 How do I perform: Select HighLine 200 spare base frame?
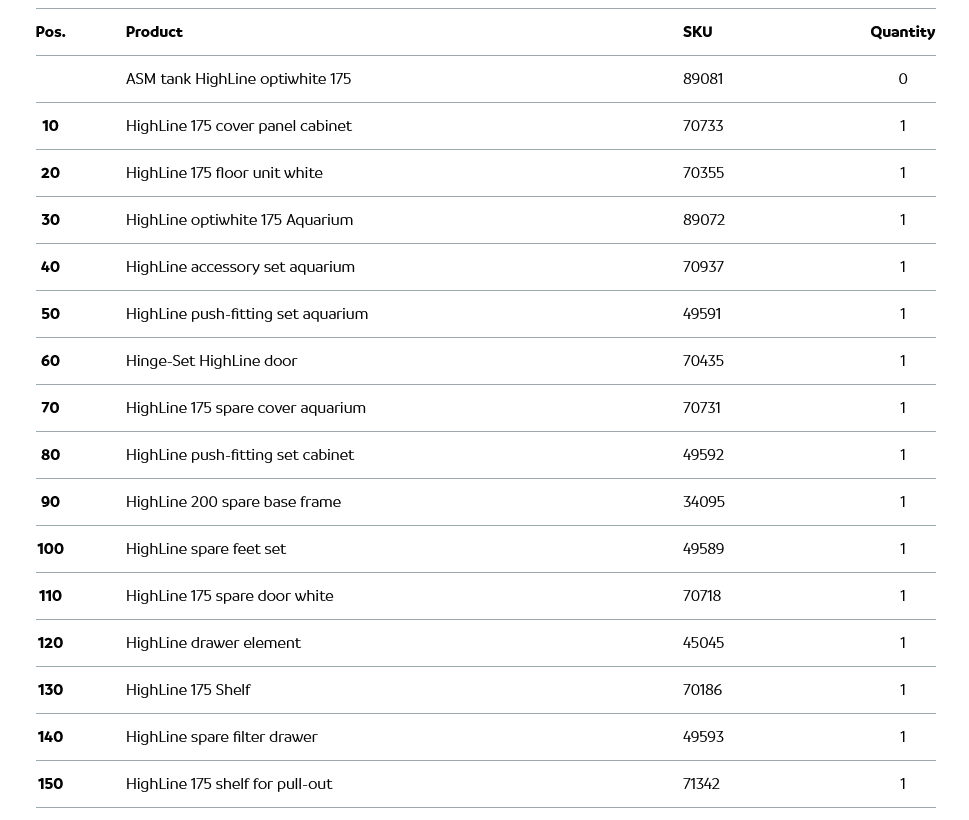[x=233, y=502]
